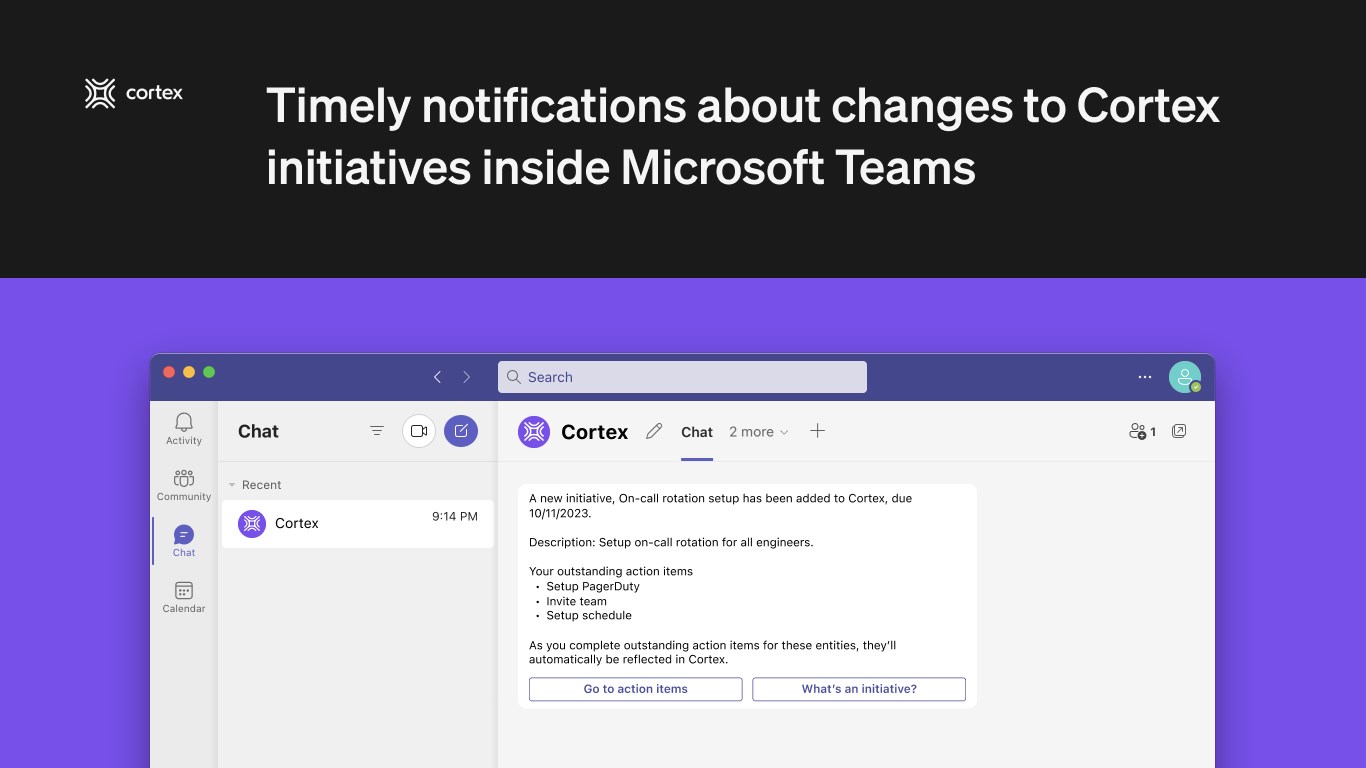Click the Cortex app avatar in header

tap(534, 432)
